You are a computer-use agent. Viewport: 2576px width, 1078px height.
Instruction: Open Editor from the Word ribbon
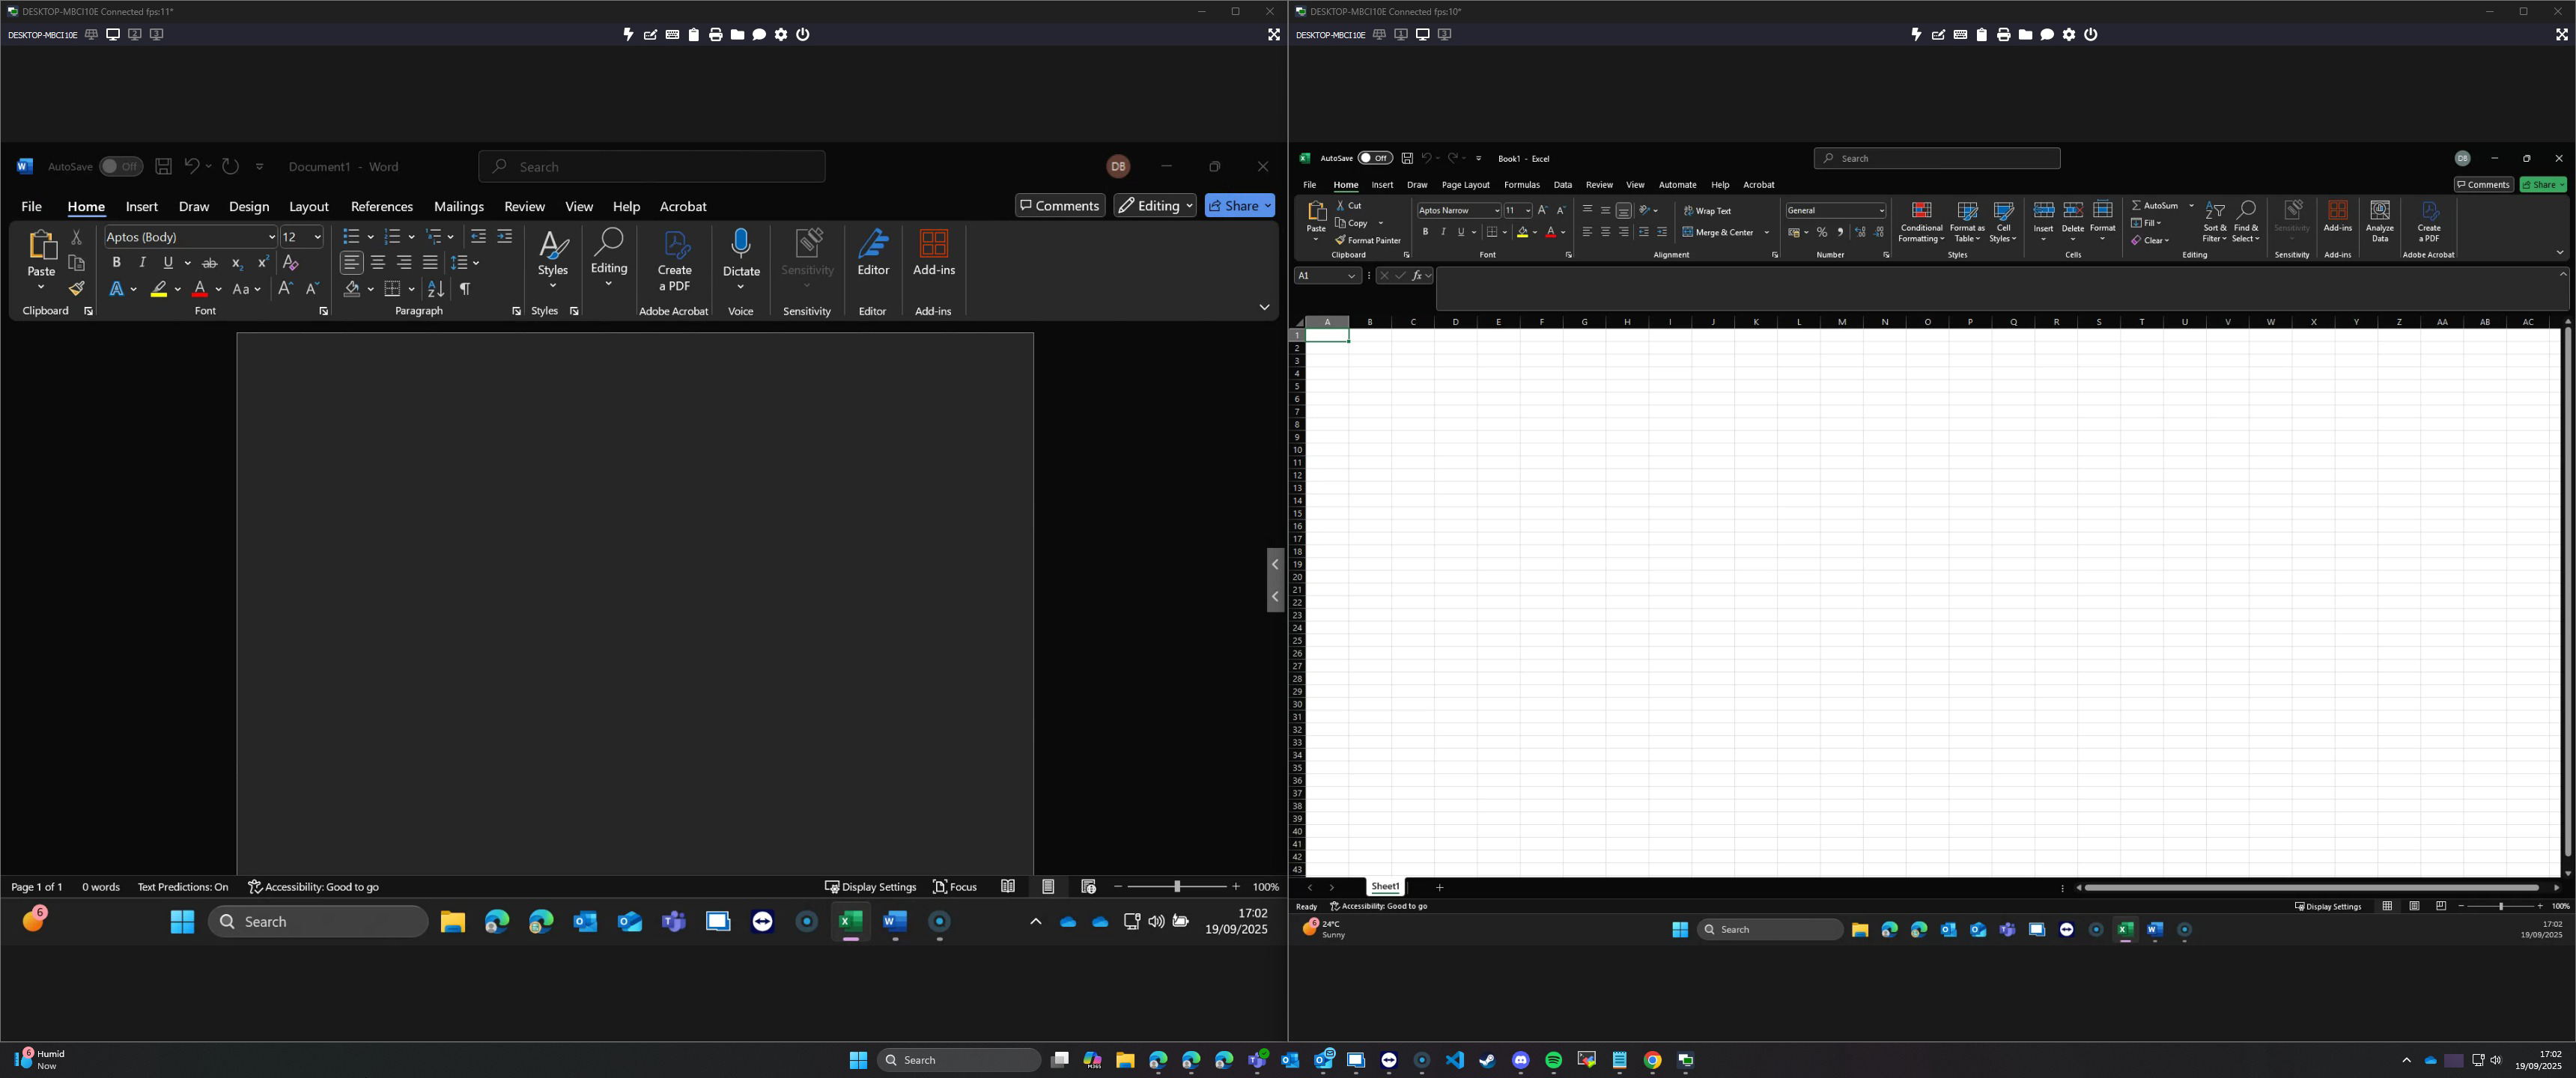(873, 253)
